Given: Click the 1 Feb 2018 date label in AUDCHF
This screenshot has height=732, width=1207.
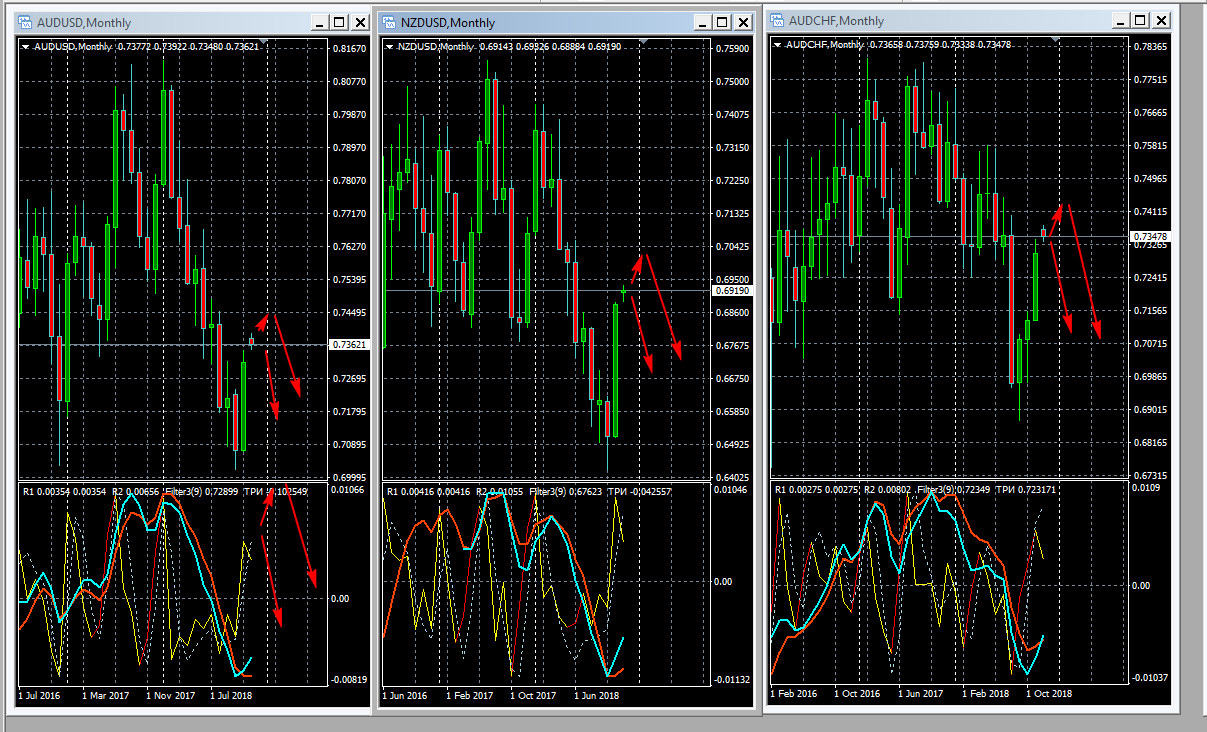Looking at the screenshot, I should pos(985,693).
